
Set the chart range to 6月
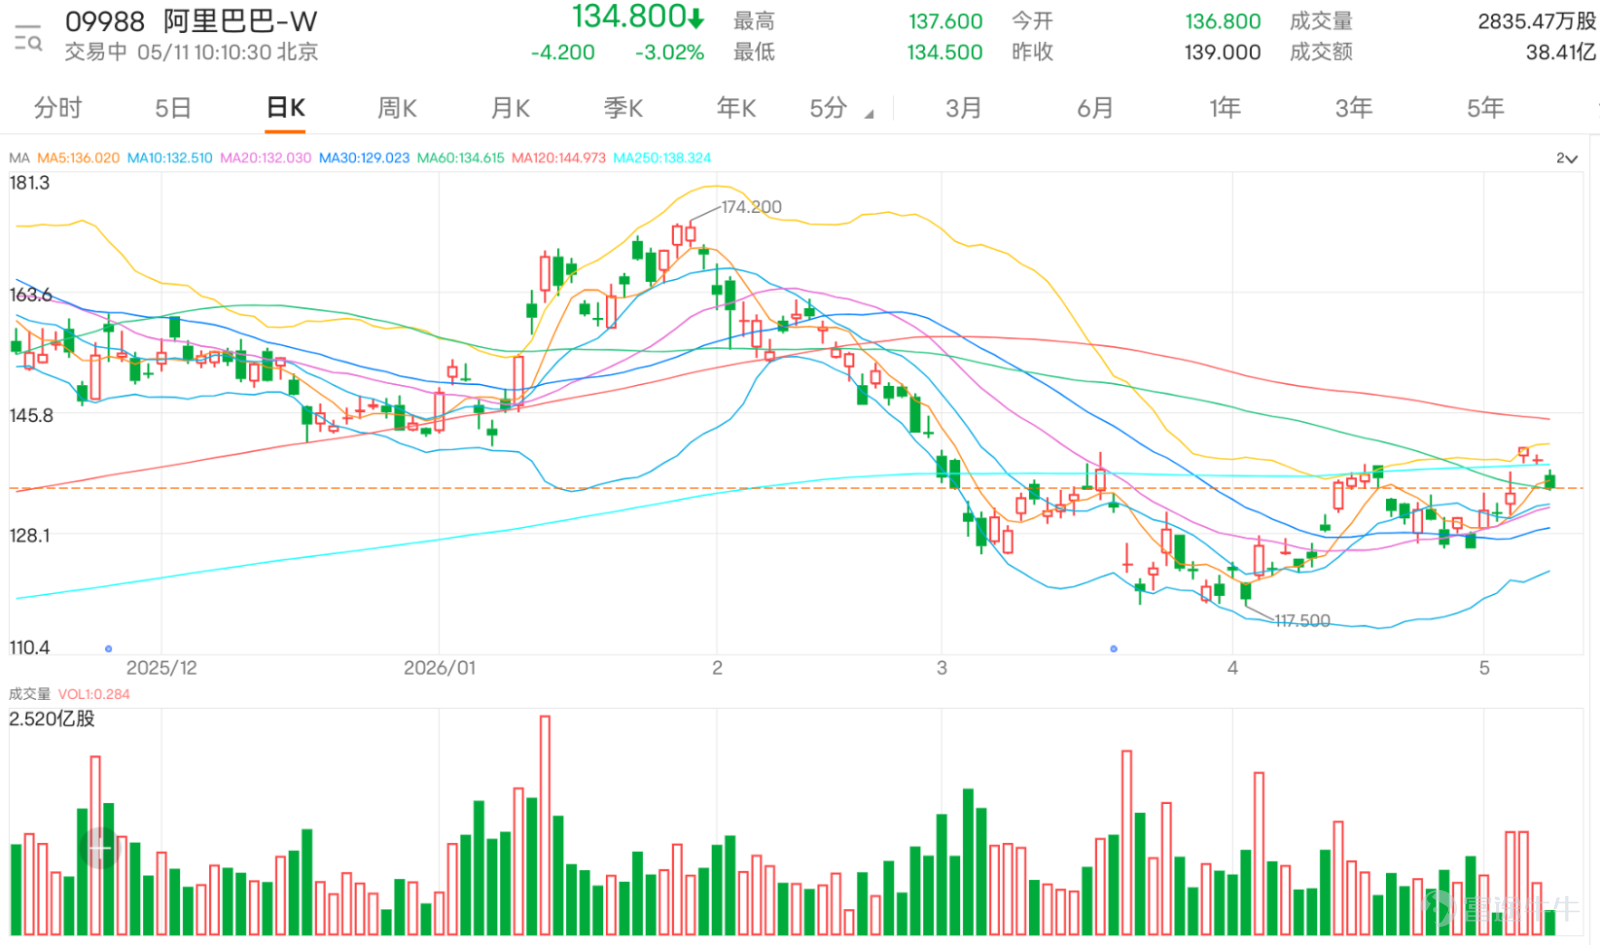pyautogui.click(x=1095, y=108)
